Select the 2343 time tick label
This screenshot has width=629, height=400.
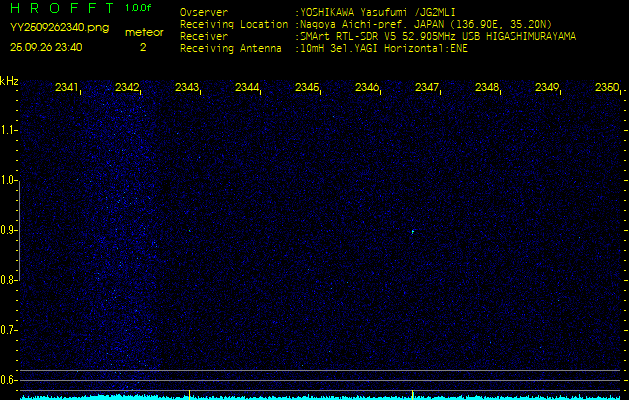pyautogui.click(x=187, y=88)
